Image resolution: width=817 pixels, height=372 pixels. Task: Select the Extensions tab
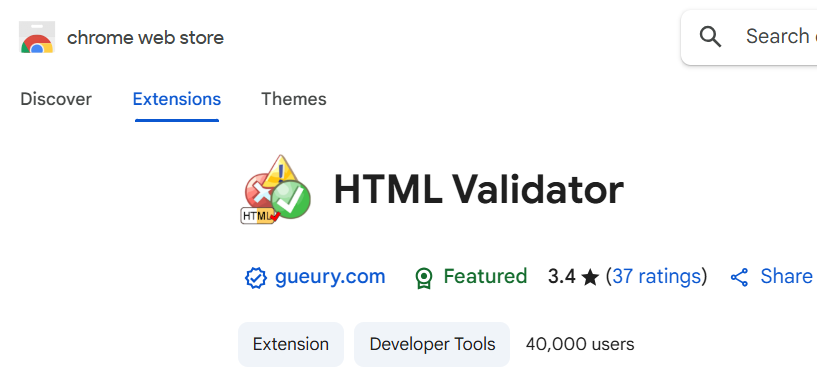pos(177,99)
